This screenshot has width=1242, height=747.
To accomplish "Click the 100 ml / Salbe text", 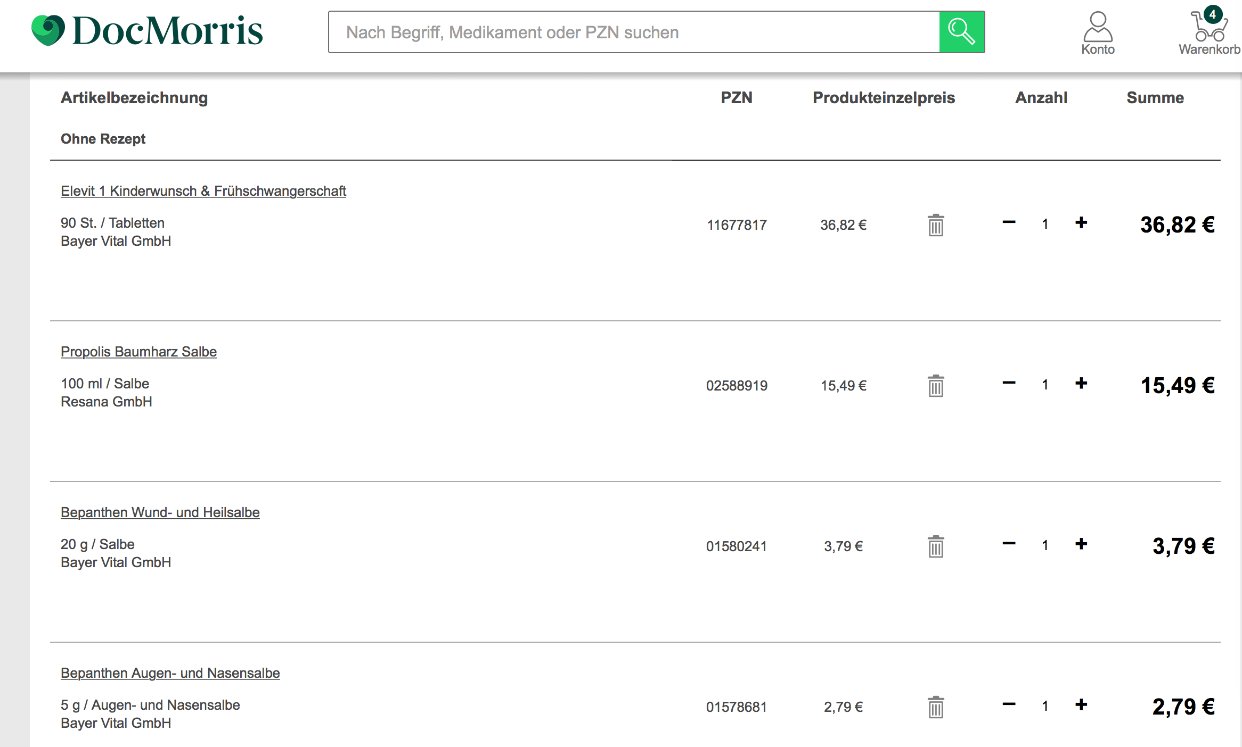I will coord(105,384).
